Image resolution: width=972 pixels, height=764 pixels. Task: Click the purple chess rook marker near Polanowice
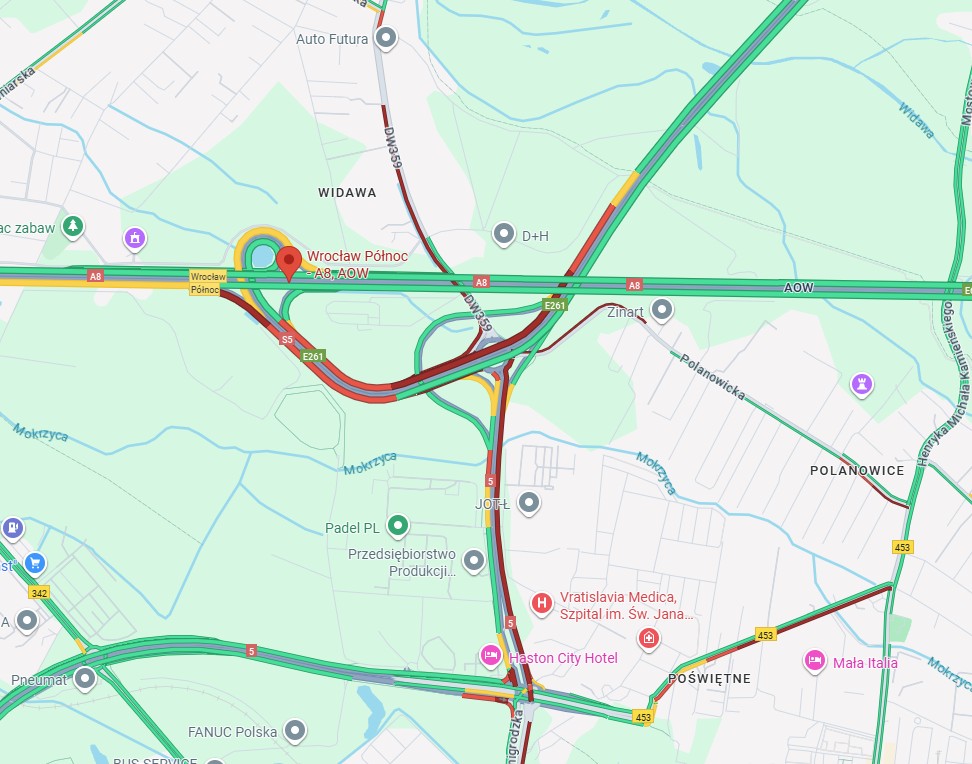[x=862, y=384]
